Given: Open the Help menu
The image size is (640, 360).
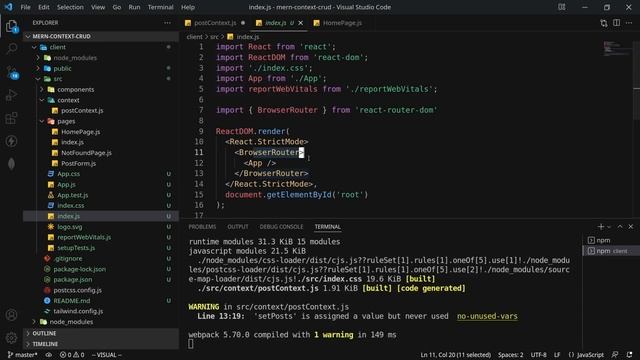Looking at the screenshot, I should tap(188, 7).
